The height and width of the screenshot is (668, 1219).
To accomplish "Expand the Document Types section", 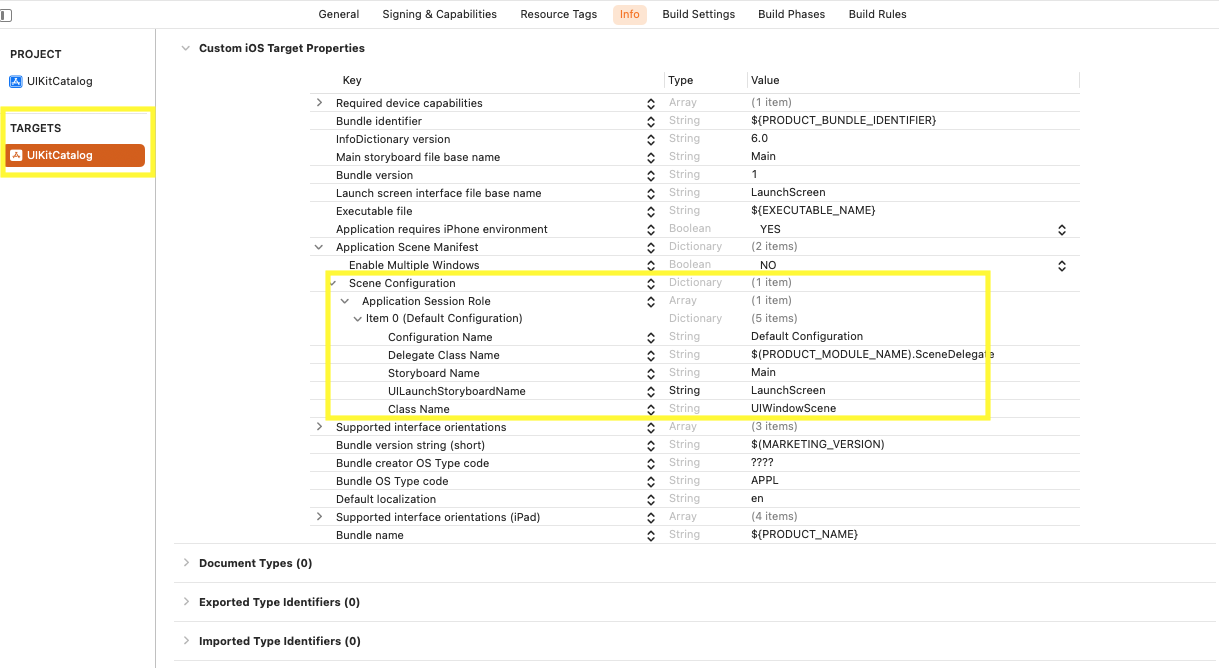I will tap(185, 563).
